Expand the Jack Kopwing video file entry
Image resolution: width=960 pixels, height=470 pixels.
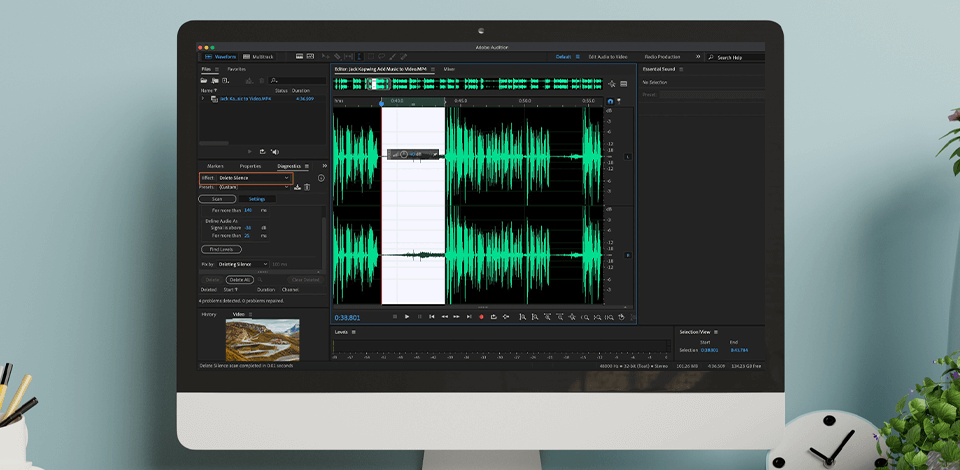(203, 99)
